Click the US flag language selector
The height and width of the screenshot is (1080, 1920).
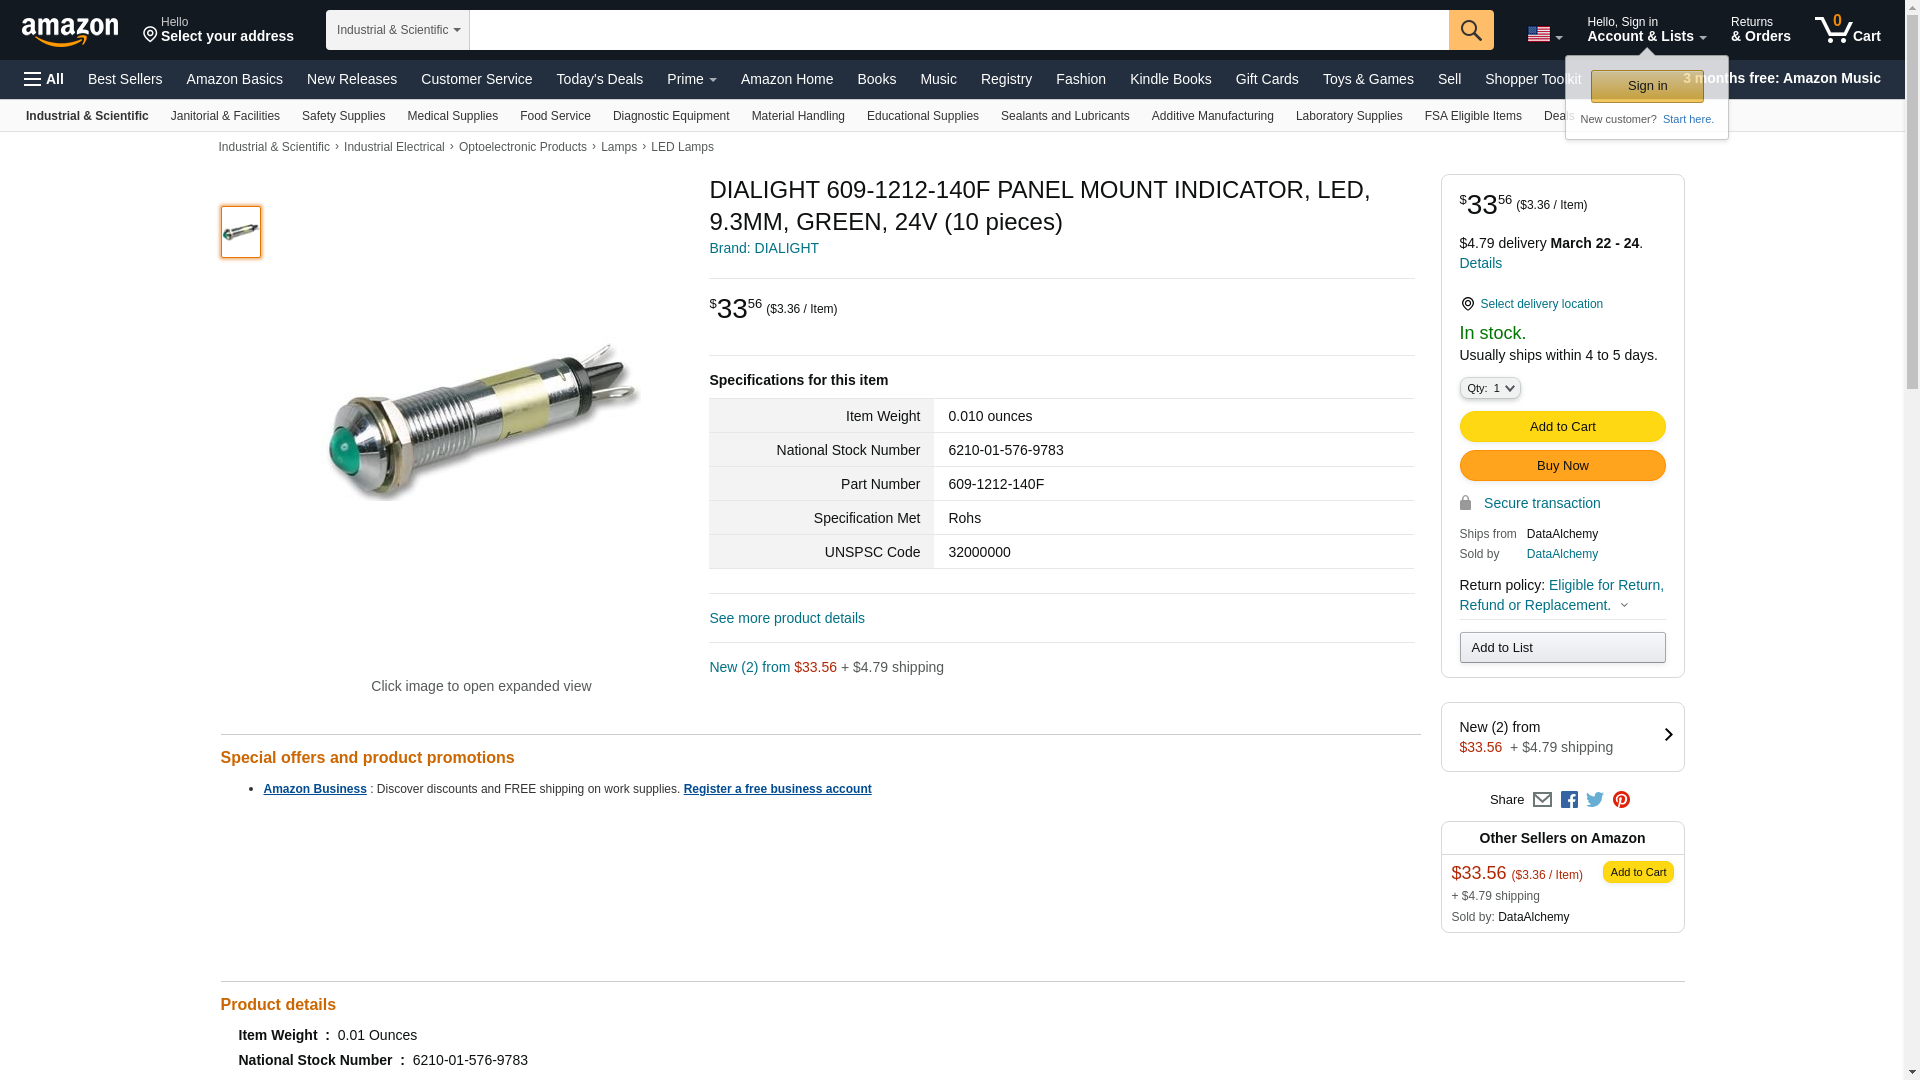(1545, 34)
